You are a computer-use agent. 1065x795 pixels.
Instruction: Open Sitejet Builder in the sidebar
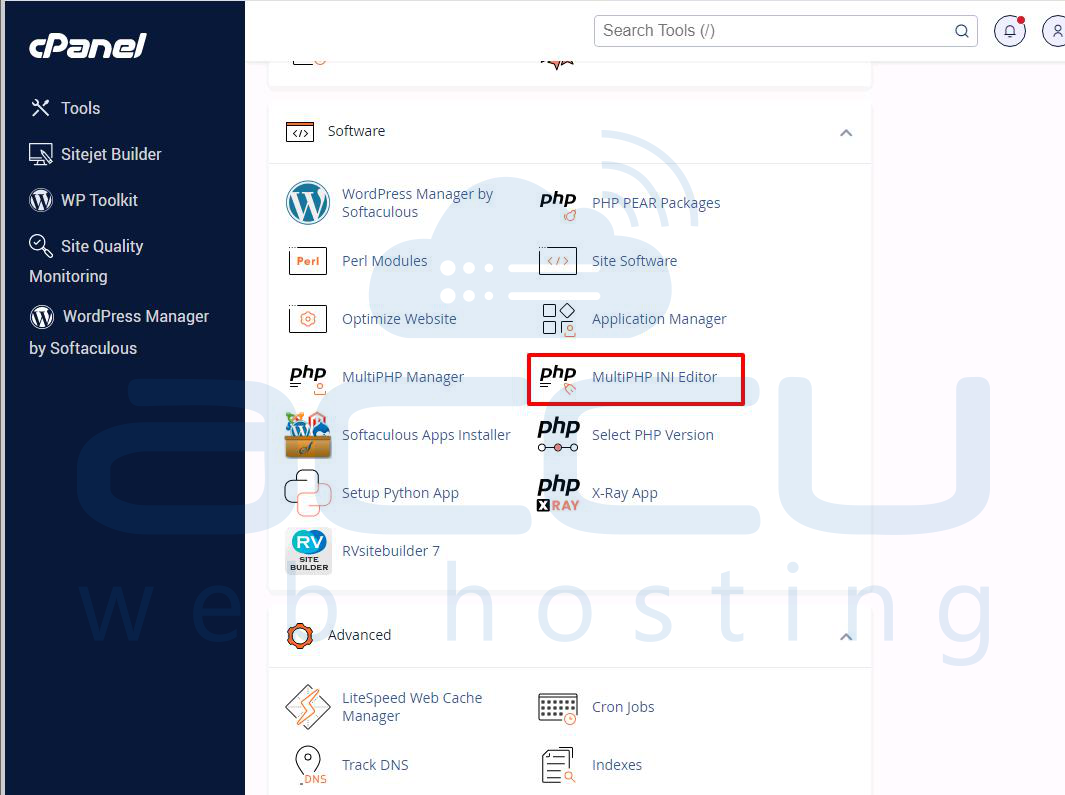pyautogui.click(x=95, y=154)
